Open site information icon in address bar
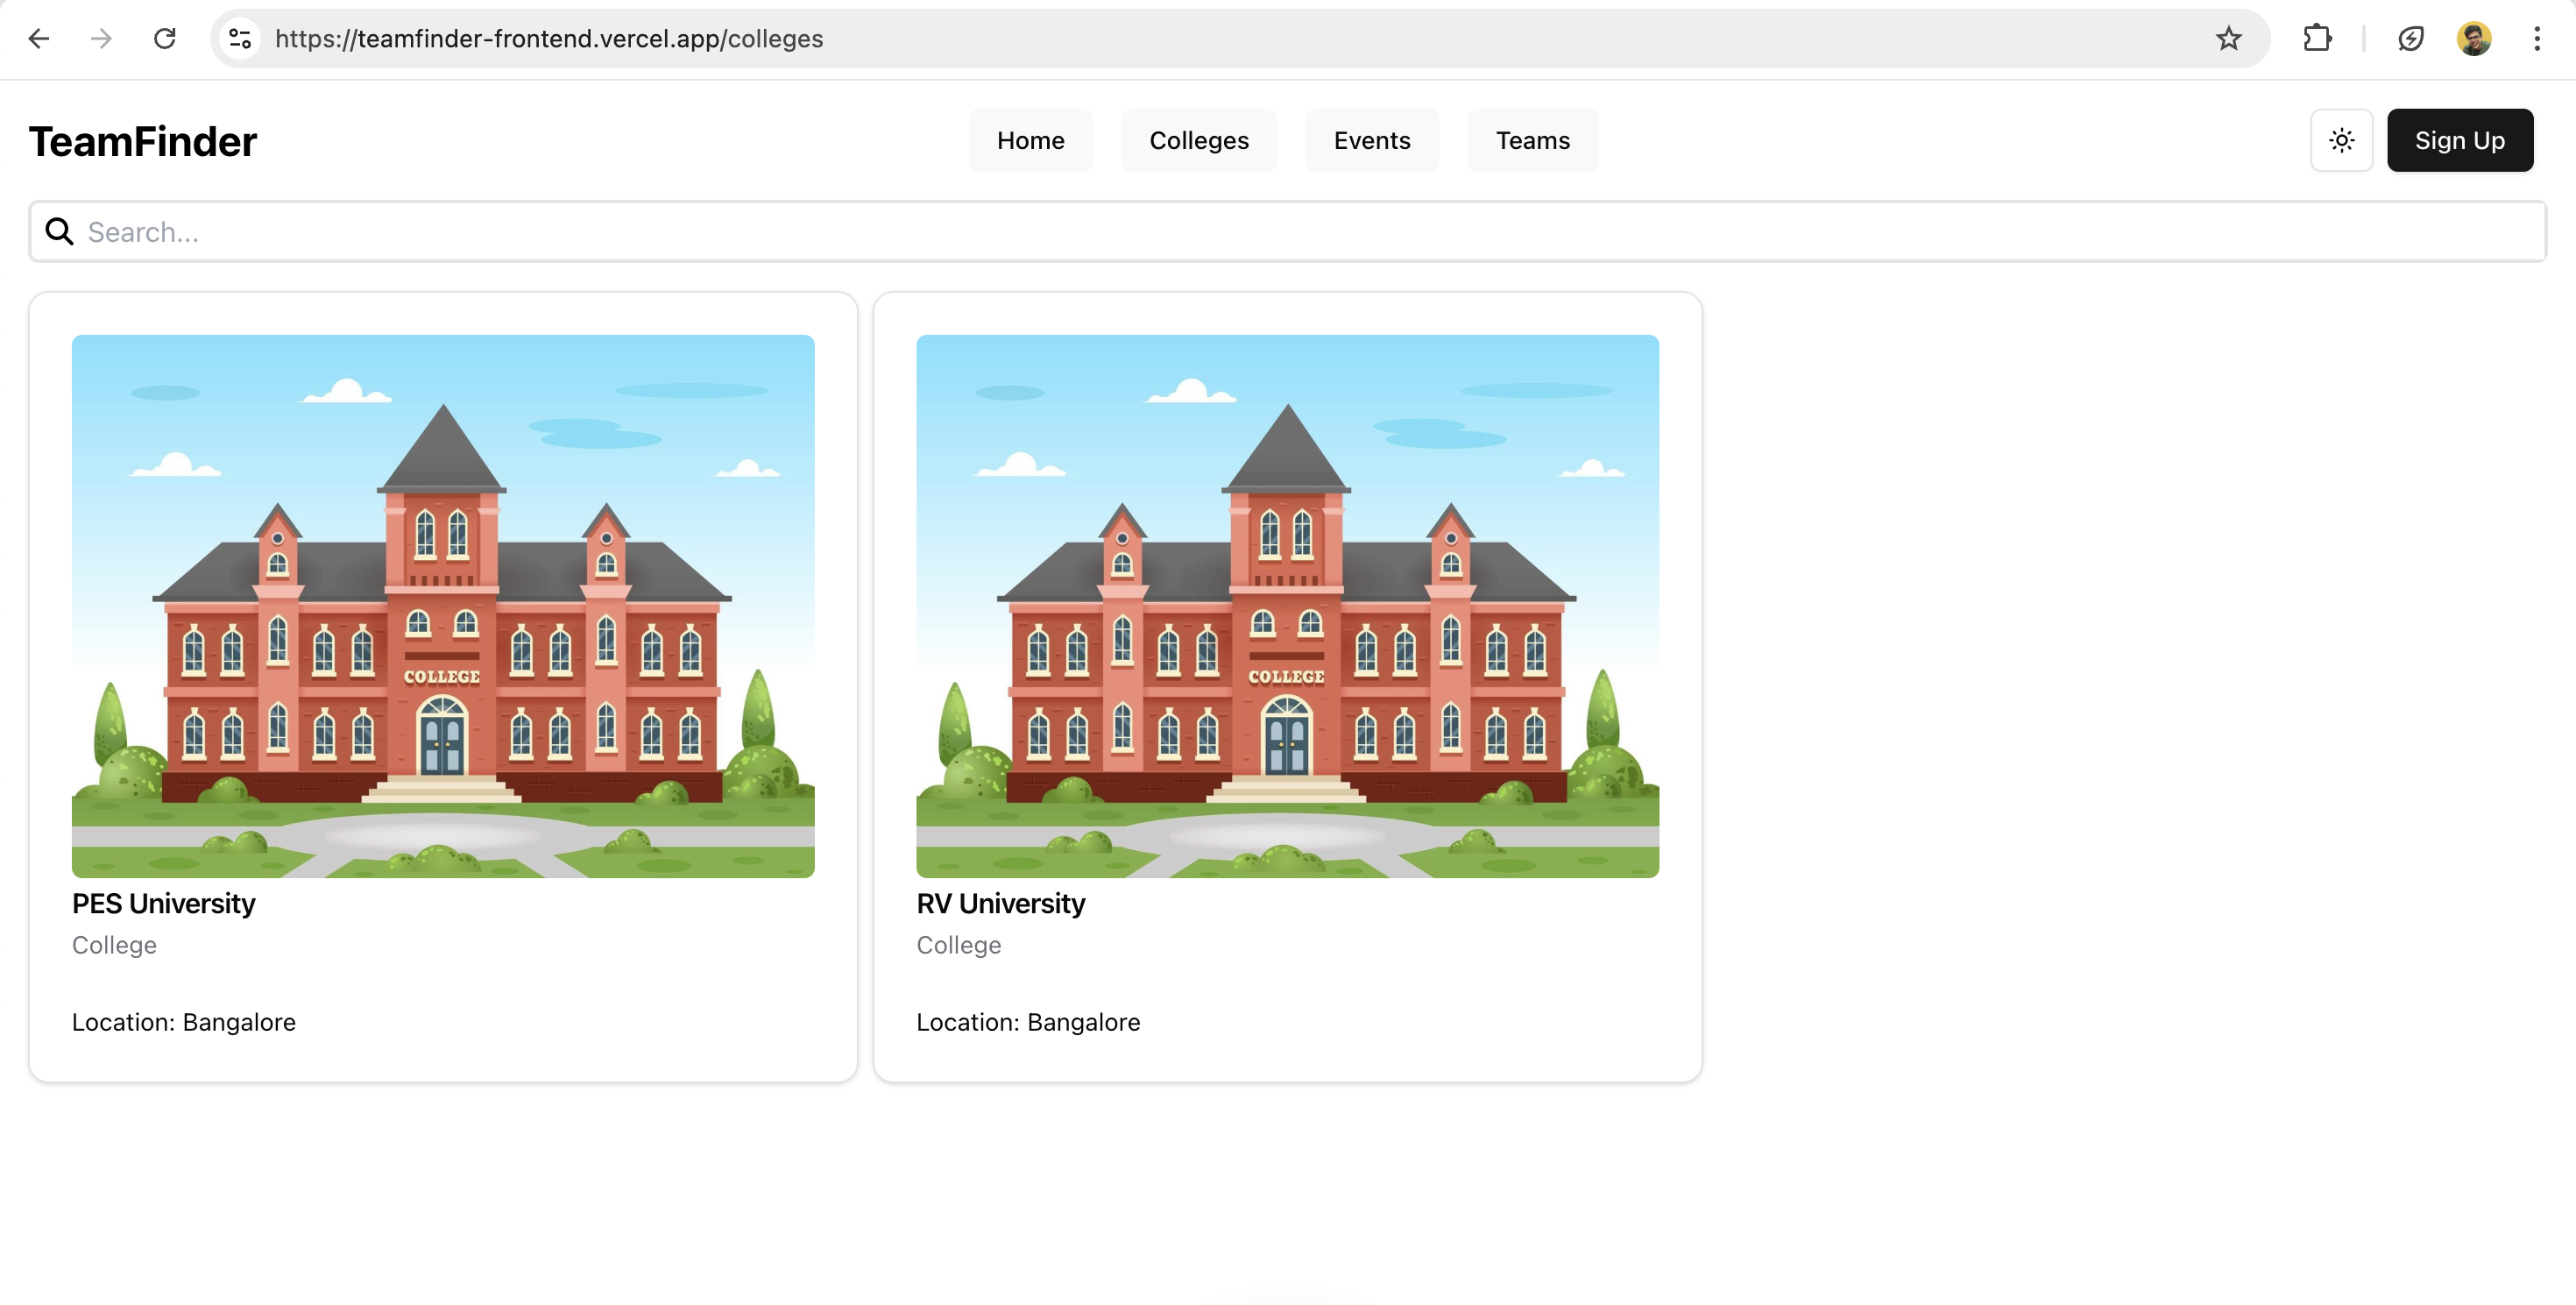This screenshot has width=2576, height=1305. (x=240, y=38)
